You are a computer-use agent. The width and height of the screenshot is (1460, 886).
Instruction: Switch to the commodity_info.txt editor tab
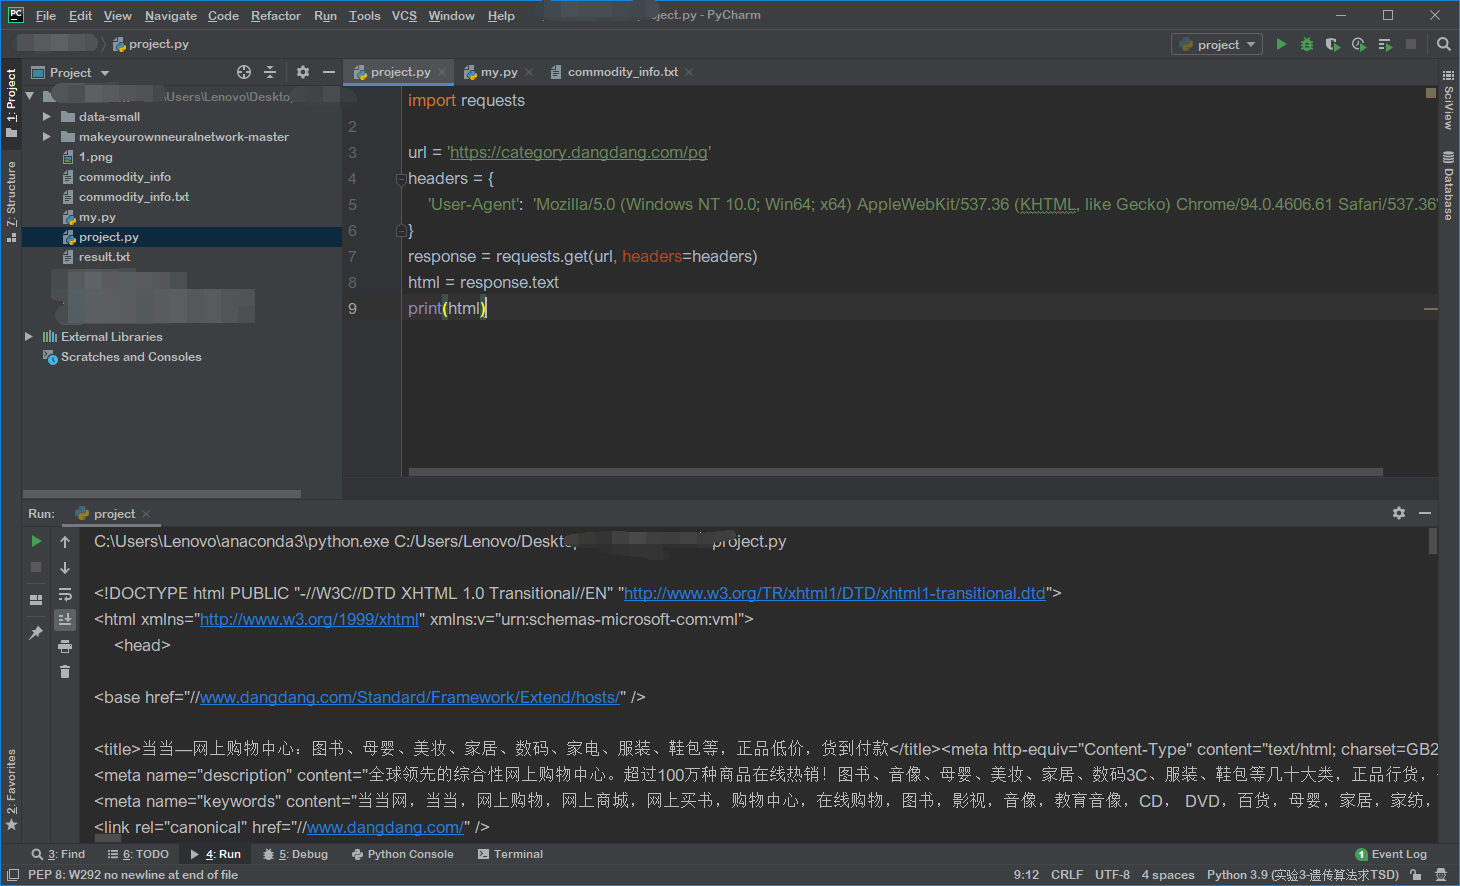coord(622,72)
